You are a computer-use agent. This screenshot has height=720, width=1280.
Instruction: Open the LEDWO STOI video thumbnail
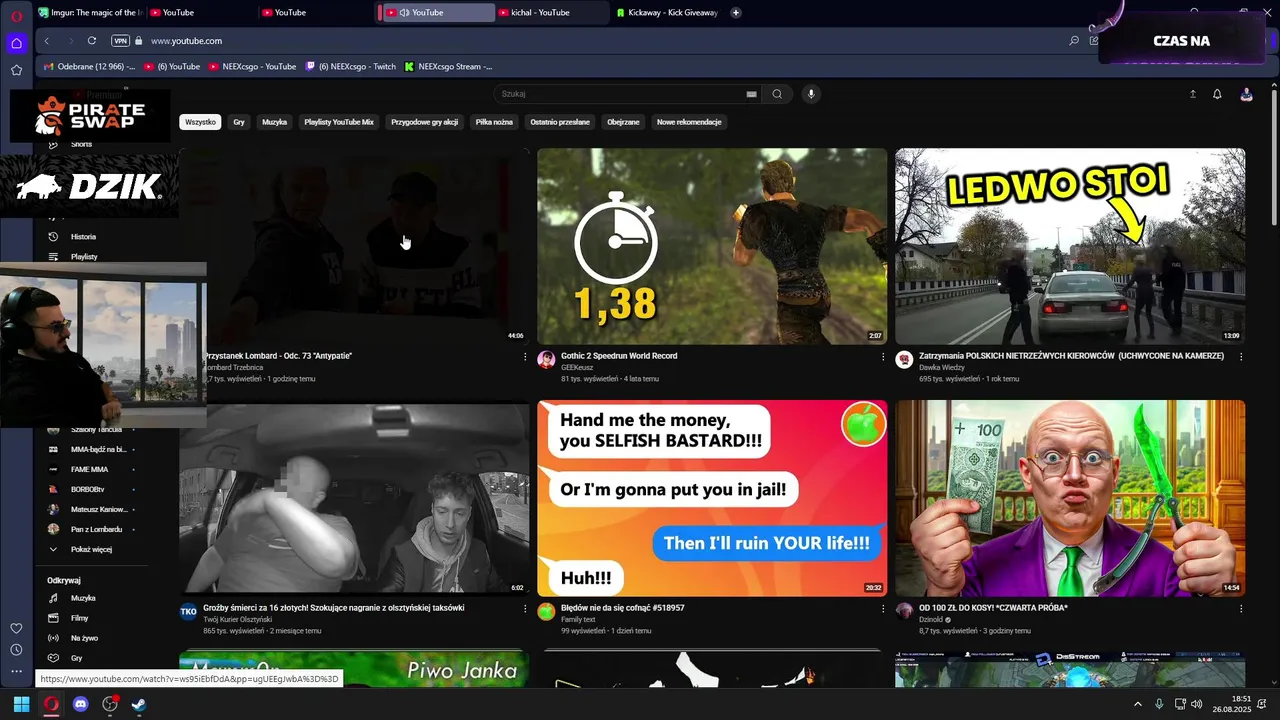(1070, 246)
